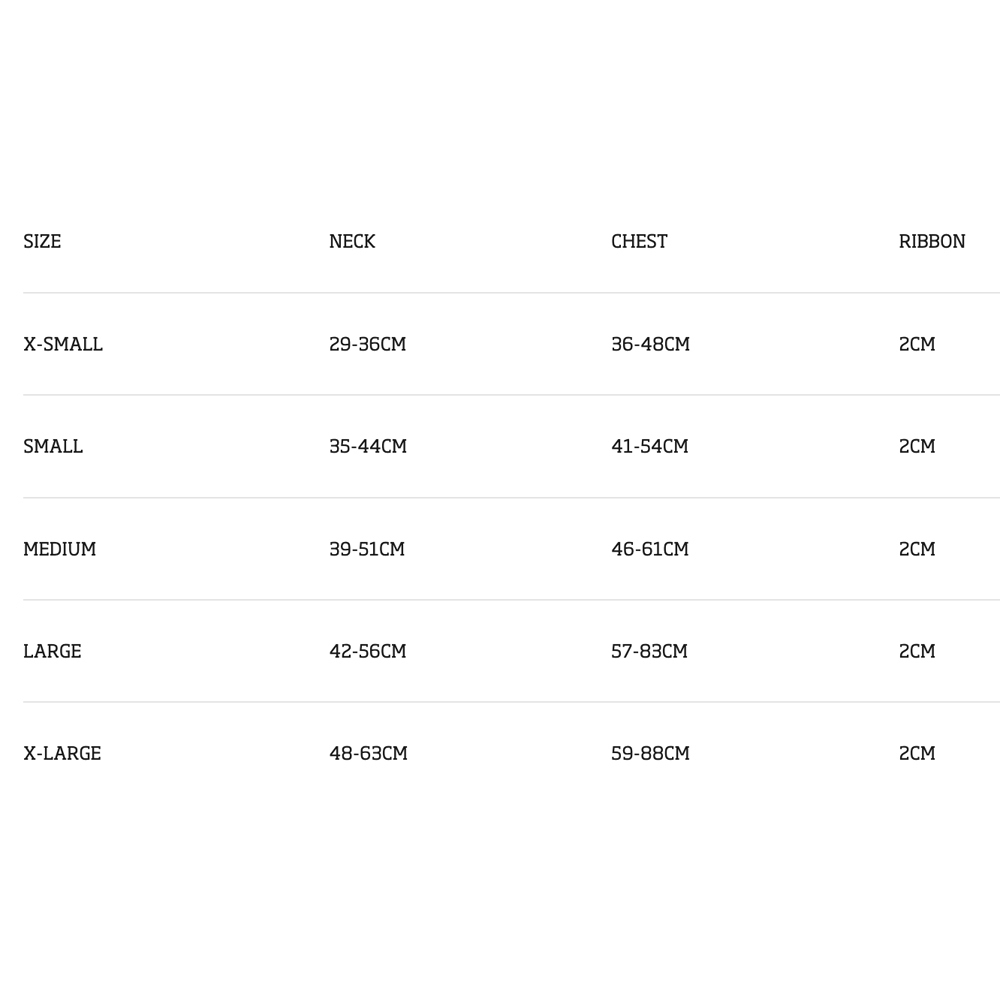The image size is (1000, 1000).
Task: Select the LARGE size label
Action: (52, 651)
